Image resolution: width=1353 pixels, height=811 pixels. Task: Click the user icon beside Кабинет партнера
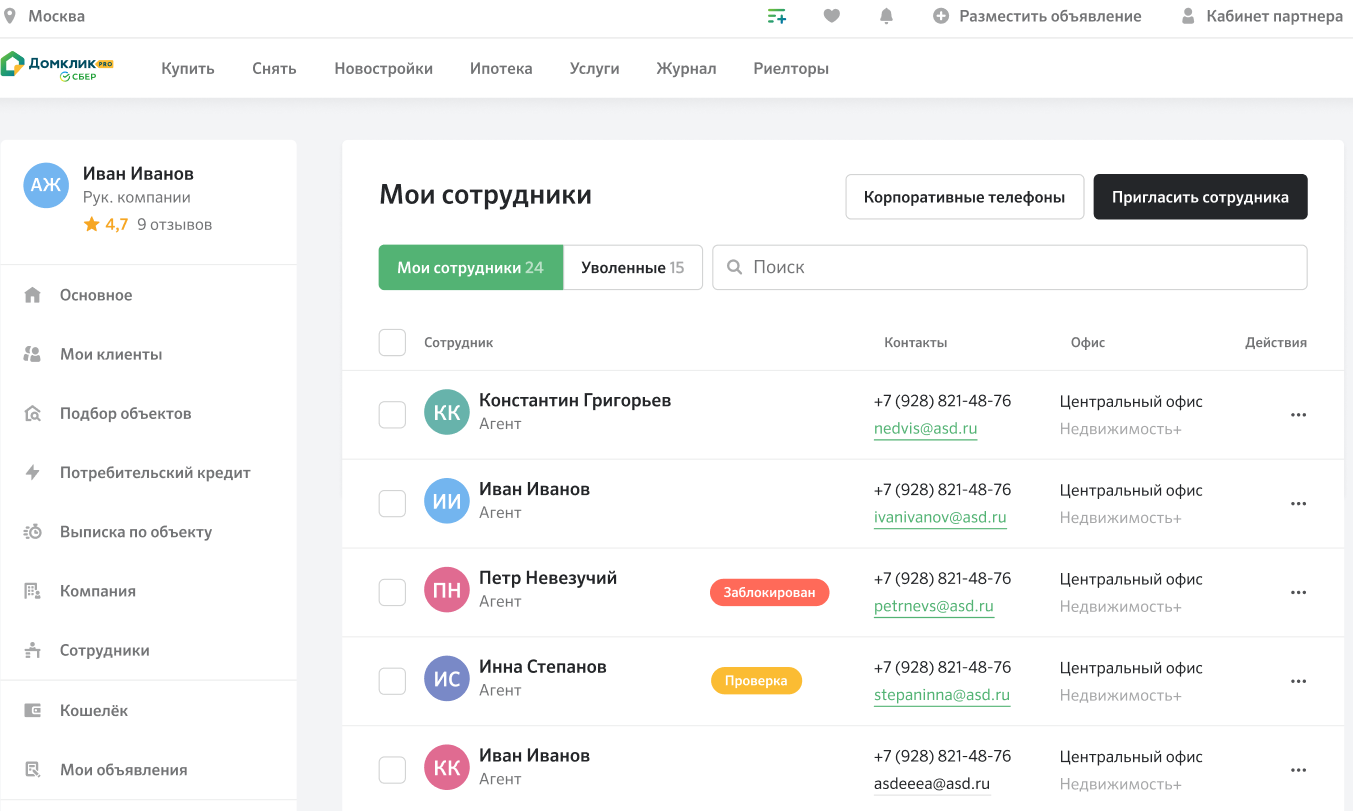(x=1188, y=16)
